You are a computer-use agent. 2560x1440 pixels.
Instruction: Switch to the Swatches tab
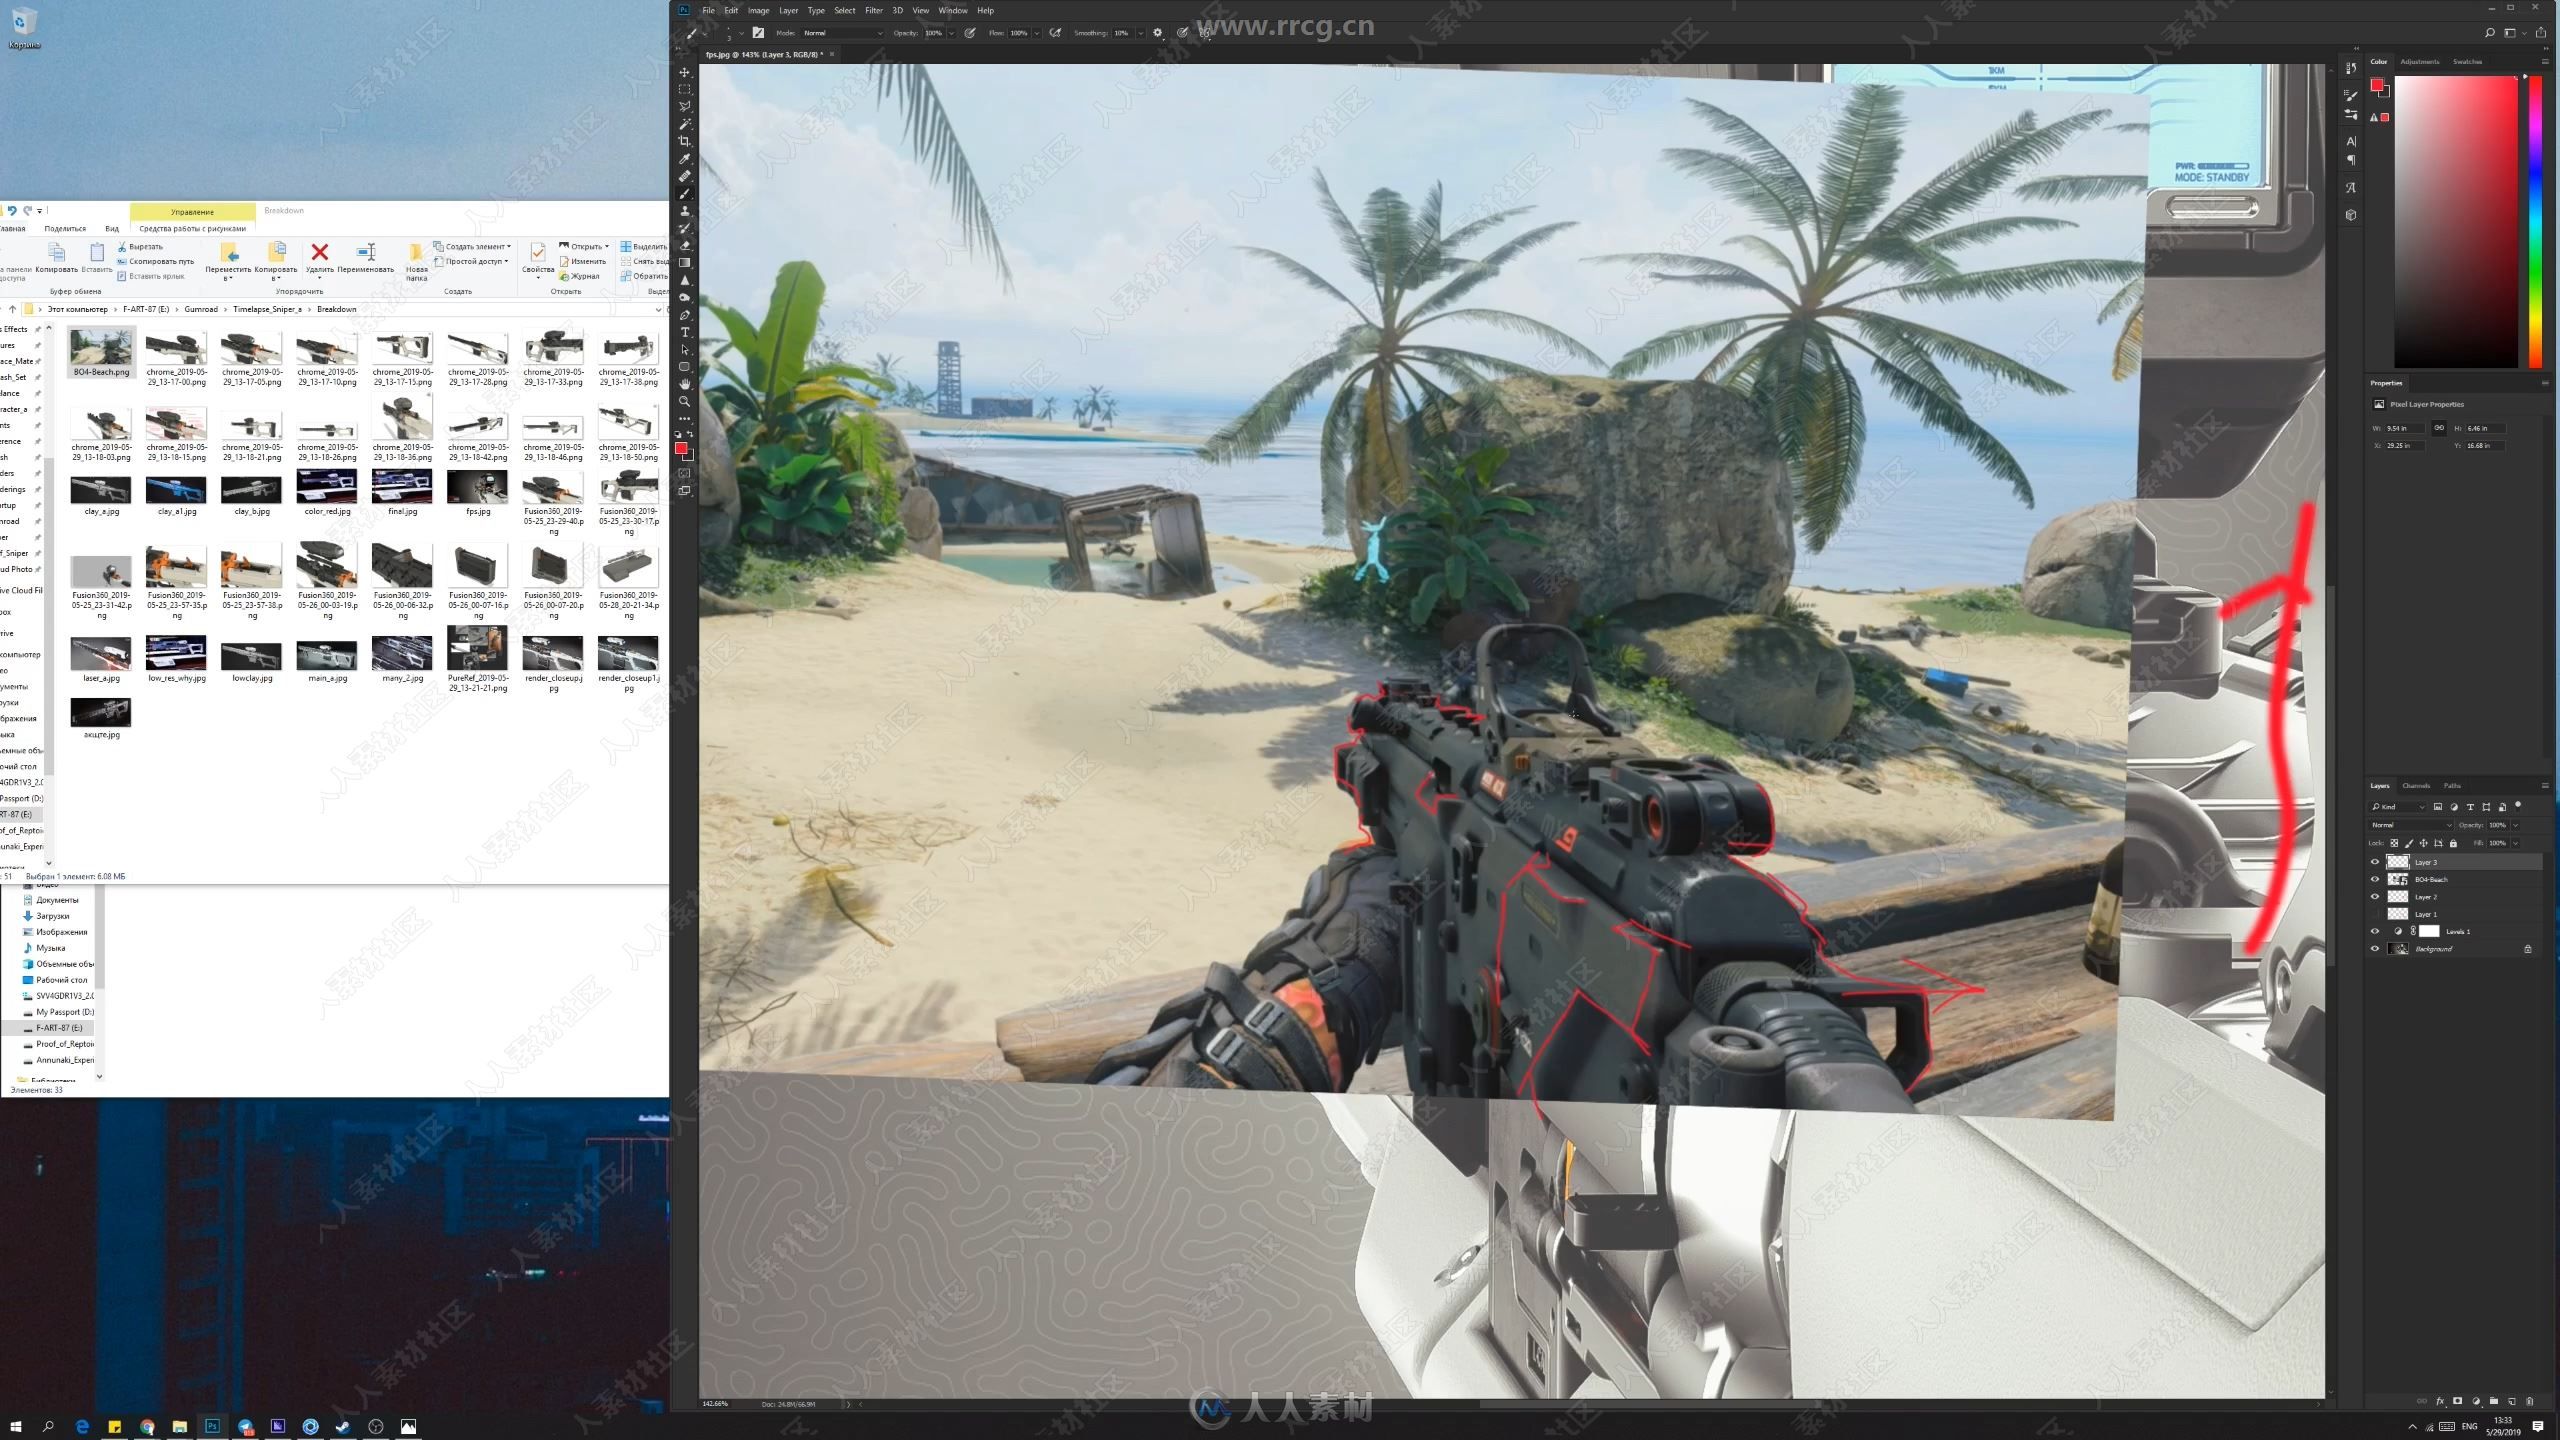tap(2467, 62)
